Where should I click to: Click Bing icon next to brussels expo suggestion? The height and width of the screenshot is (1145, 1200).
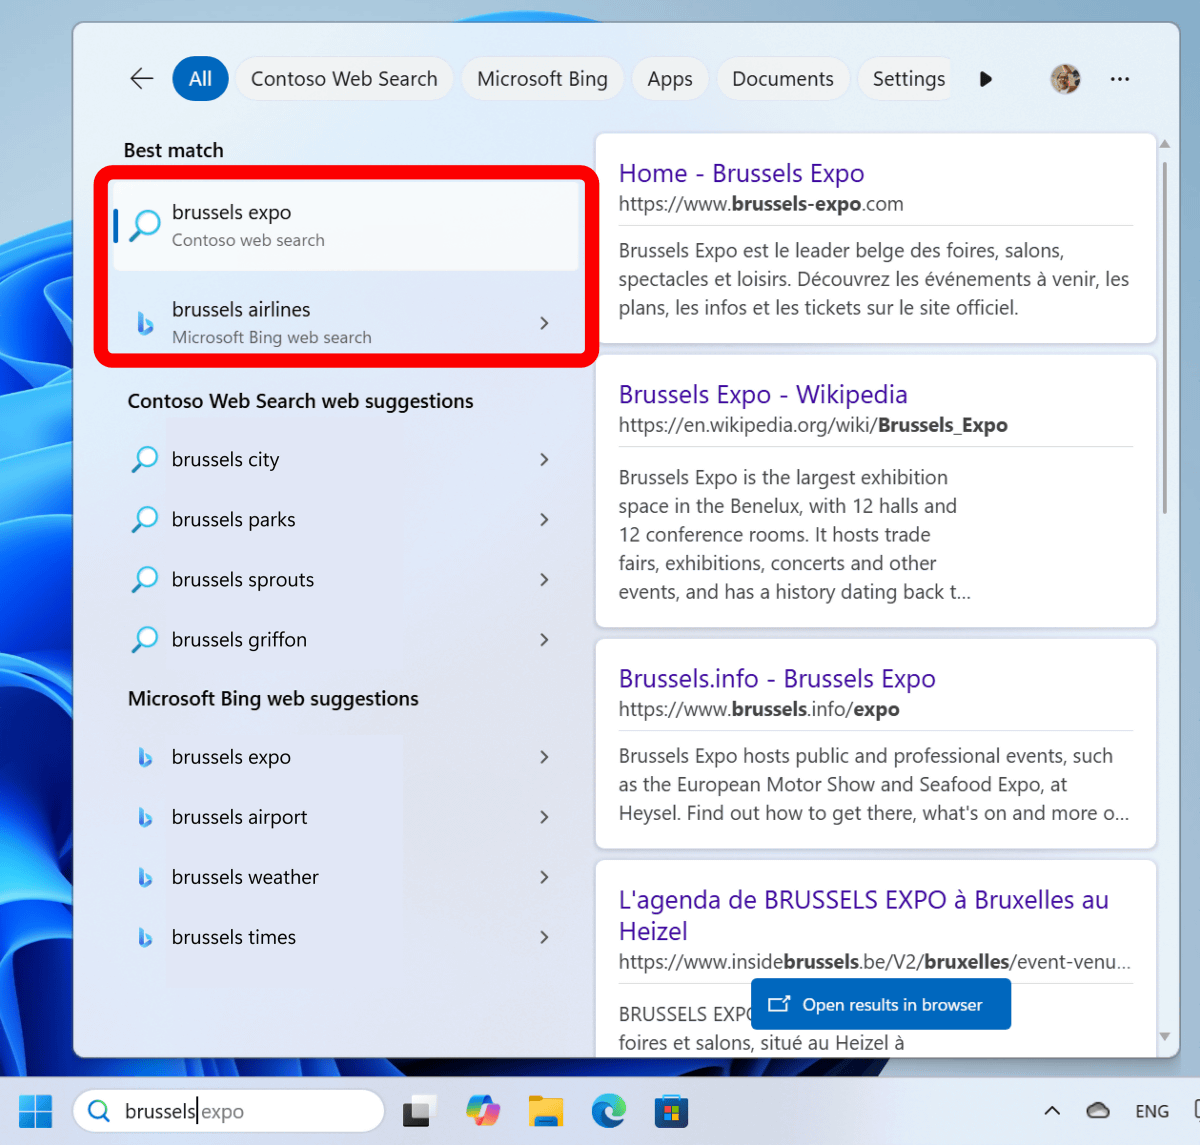(x=146, y=758)
